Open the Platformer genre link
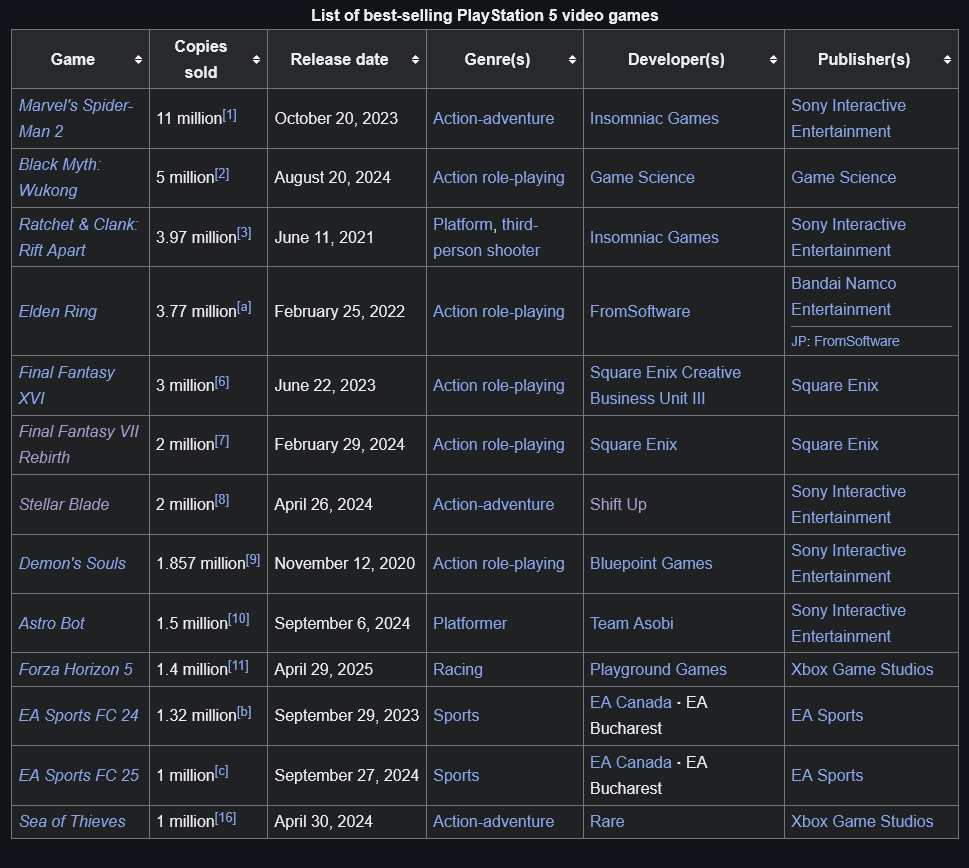 click(x=470, y=623)
